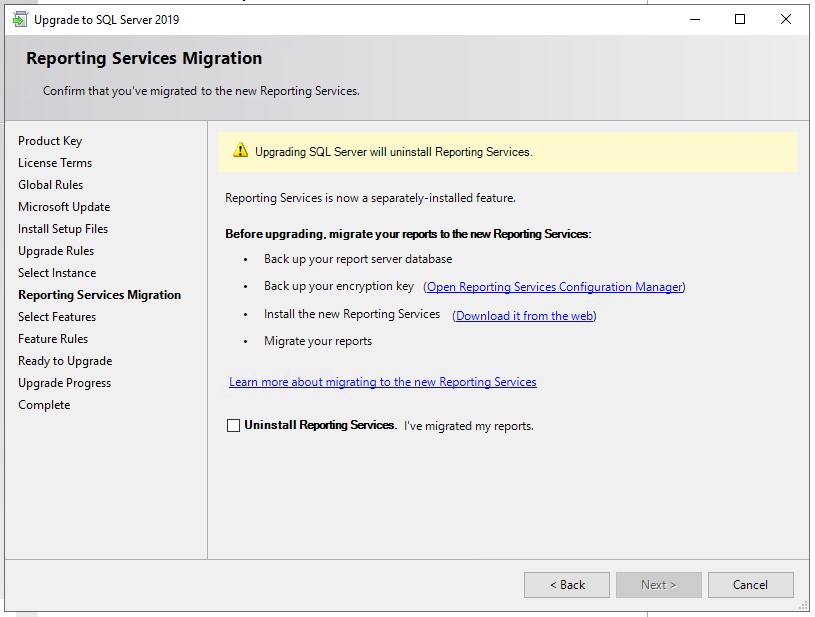This screenshot has width=815, height=617.
Task: Click 'Upgrading SQL Server will uninstall' warning text
Action: click(x=393, y=152)
